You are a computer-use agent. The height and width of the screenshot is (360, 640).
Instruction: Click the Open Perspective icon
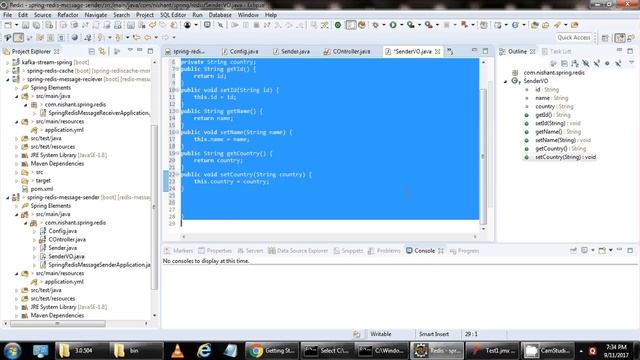pos(605,38)
